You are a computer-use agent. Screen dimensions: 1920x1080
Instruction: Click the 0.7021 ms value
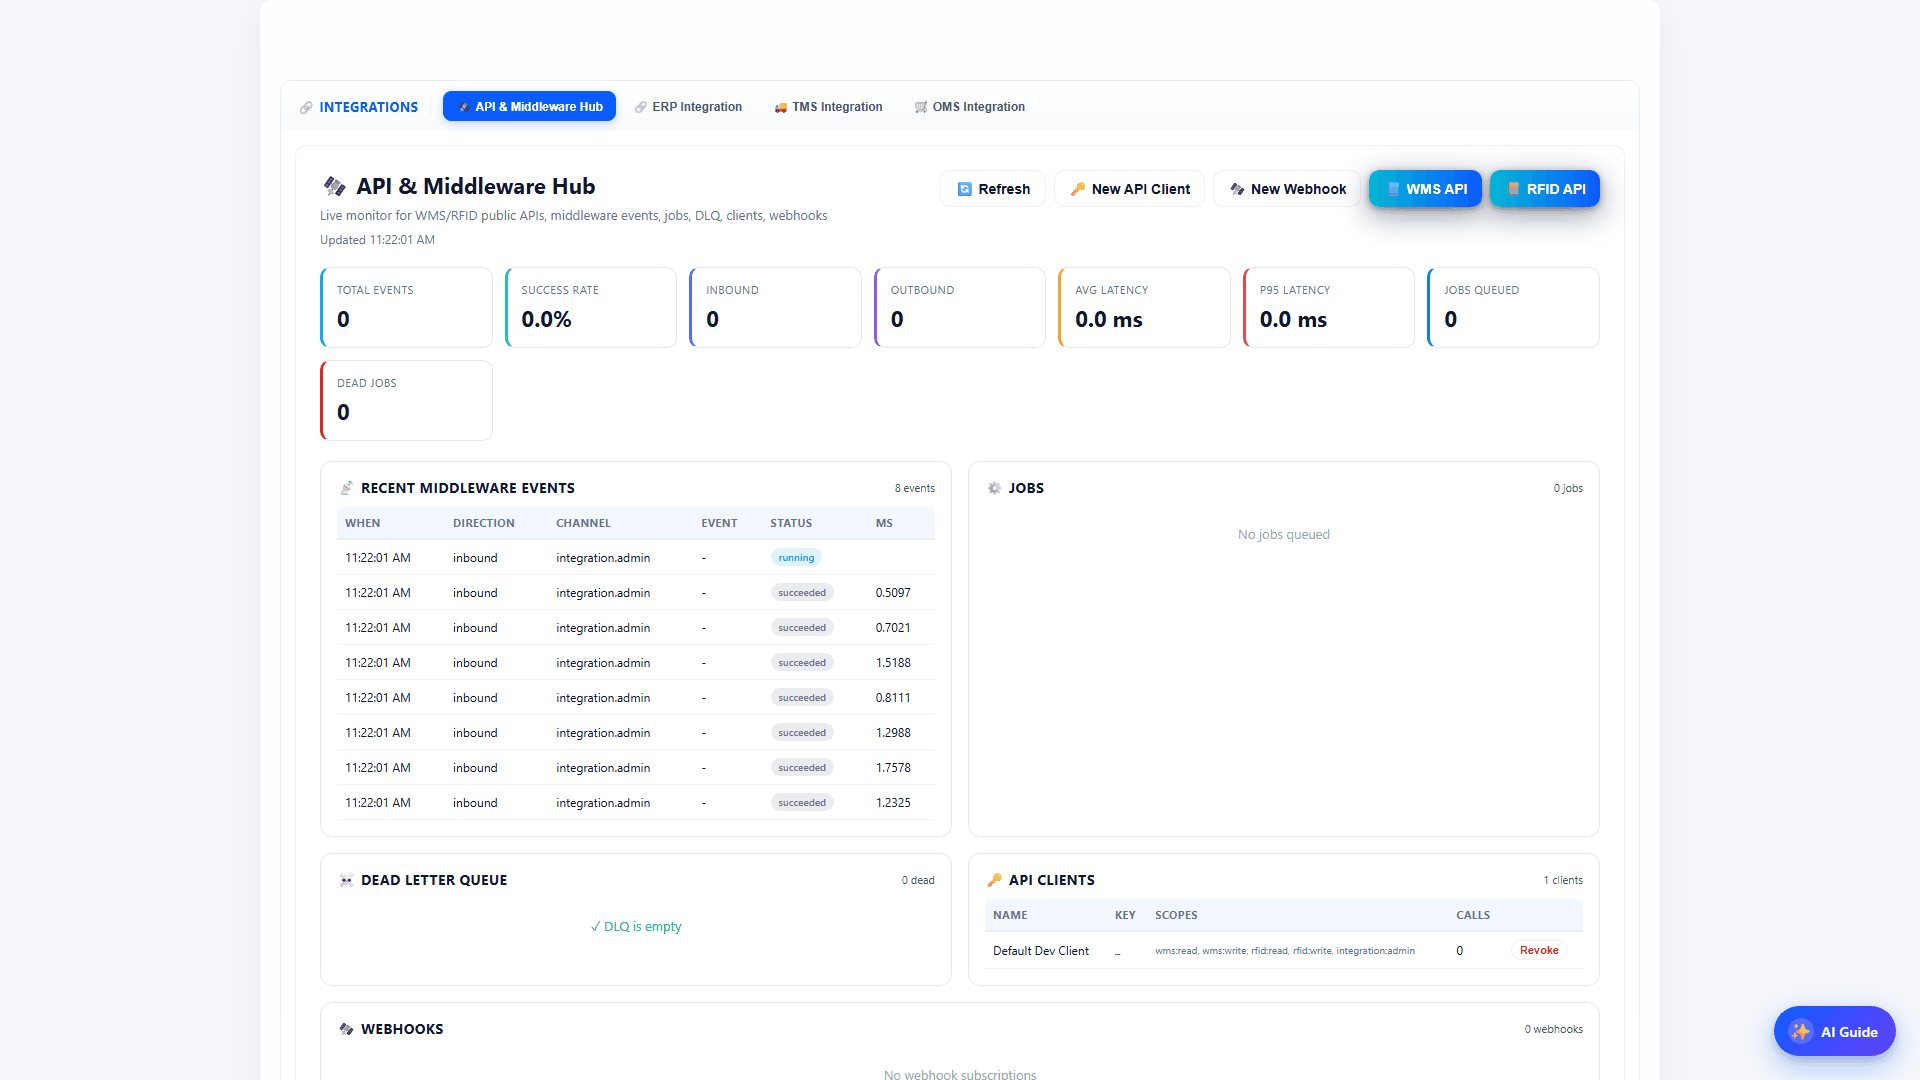[x=893, y=628]
